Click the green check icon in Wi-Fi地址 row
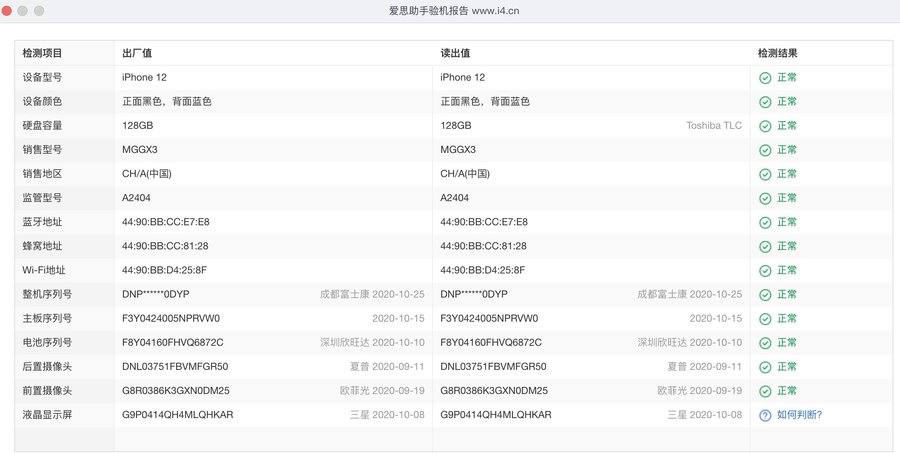The image size is (900, 453). (765, 271)
